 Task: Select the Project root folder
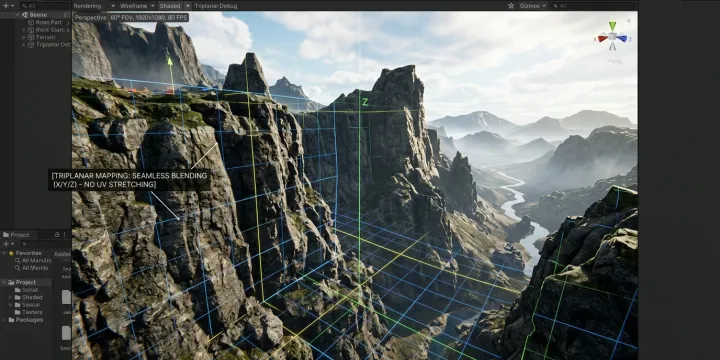click(26, 282)
